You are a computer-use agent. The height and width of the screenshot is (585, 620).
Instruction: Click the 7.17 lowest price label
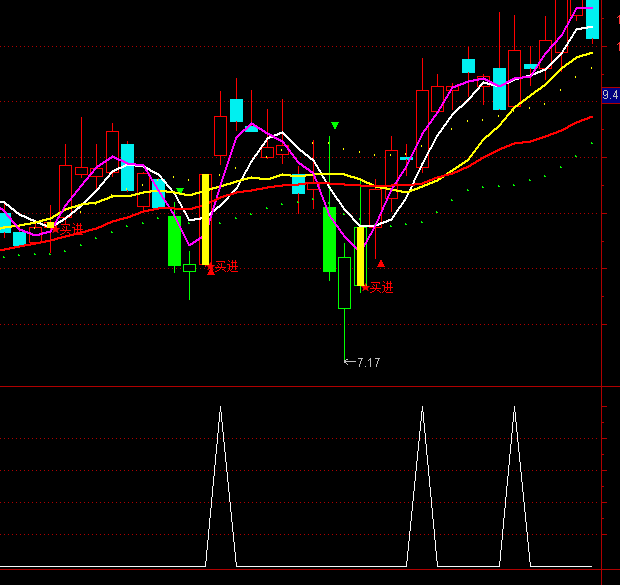coord(368,362)
